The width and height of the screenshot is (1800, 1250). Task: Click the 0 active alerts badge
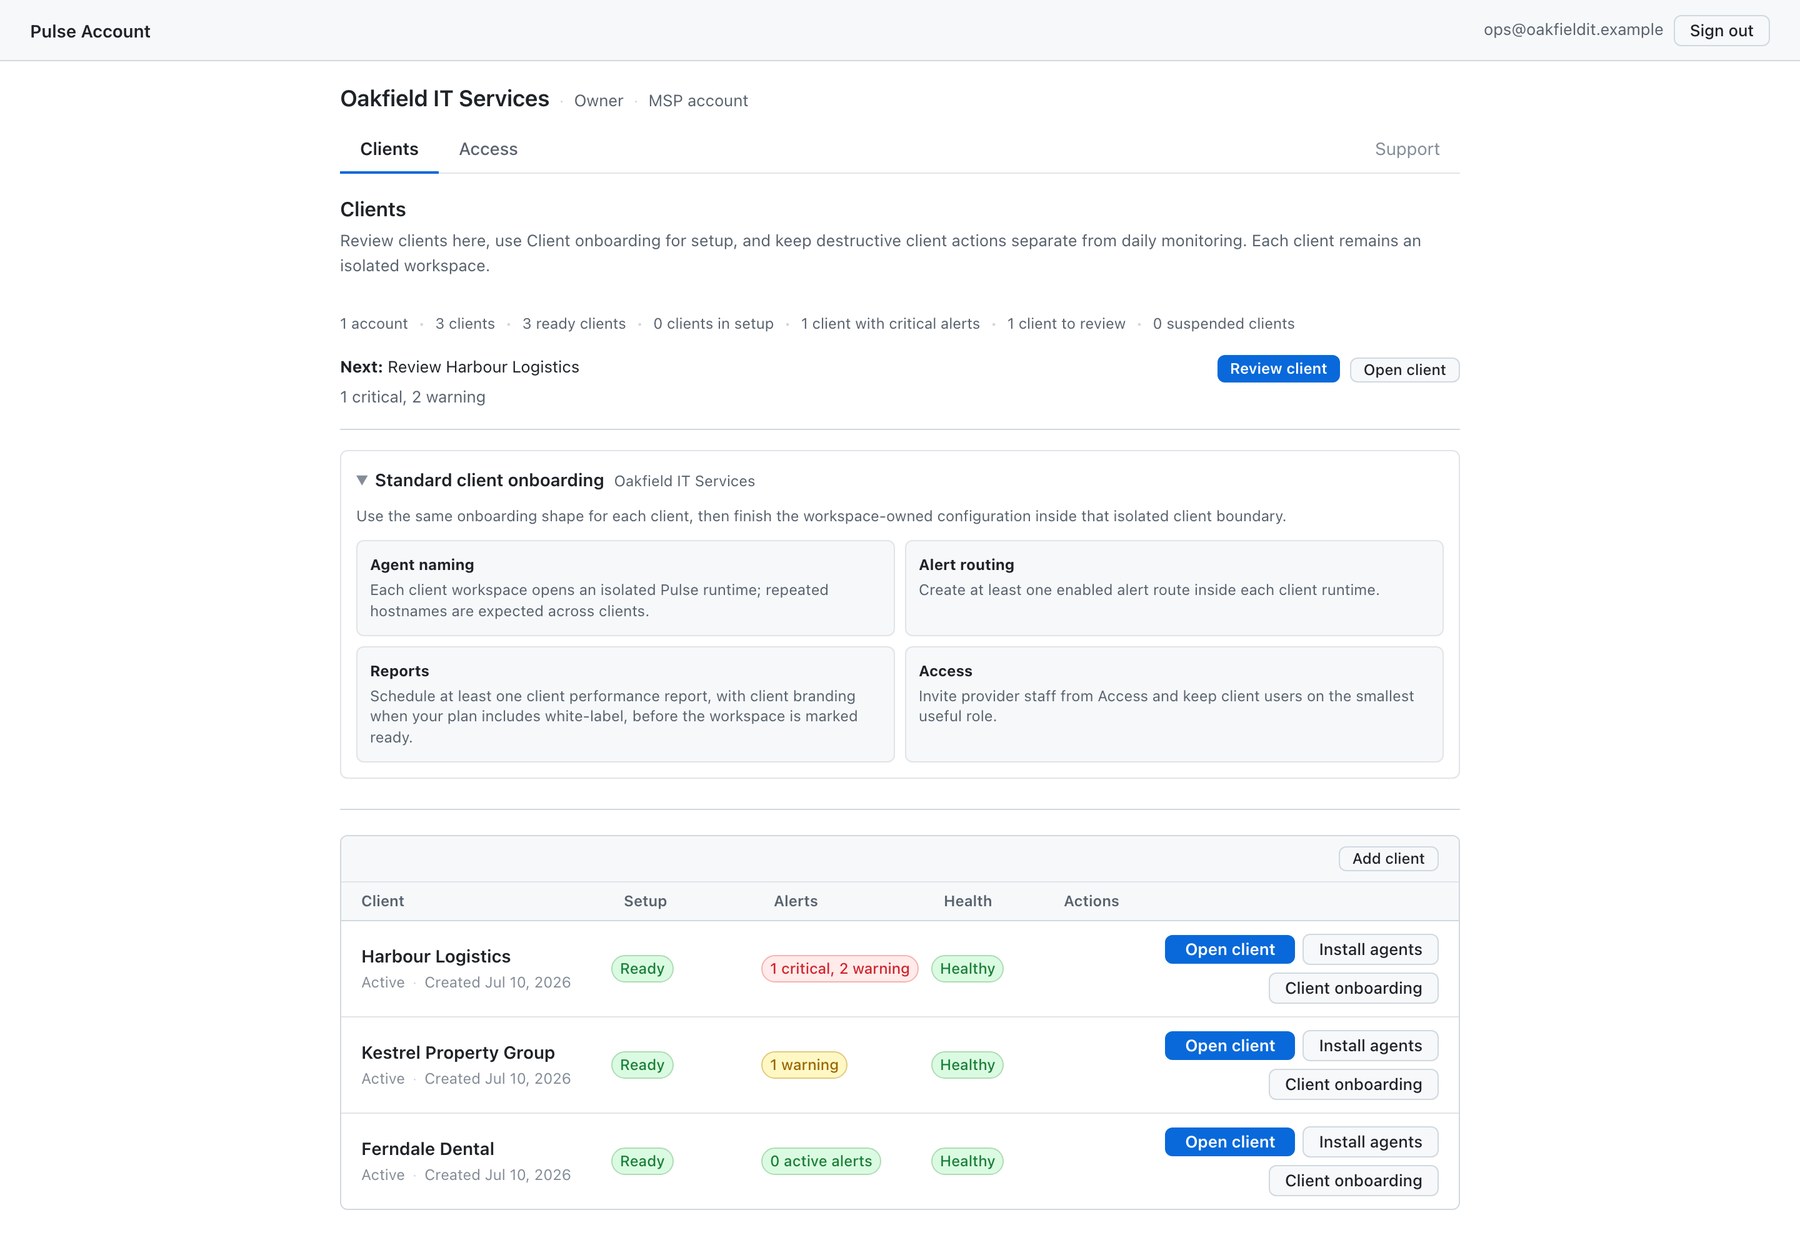pos(821,1161)
